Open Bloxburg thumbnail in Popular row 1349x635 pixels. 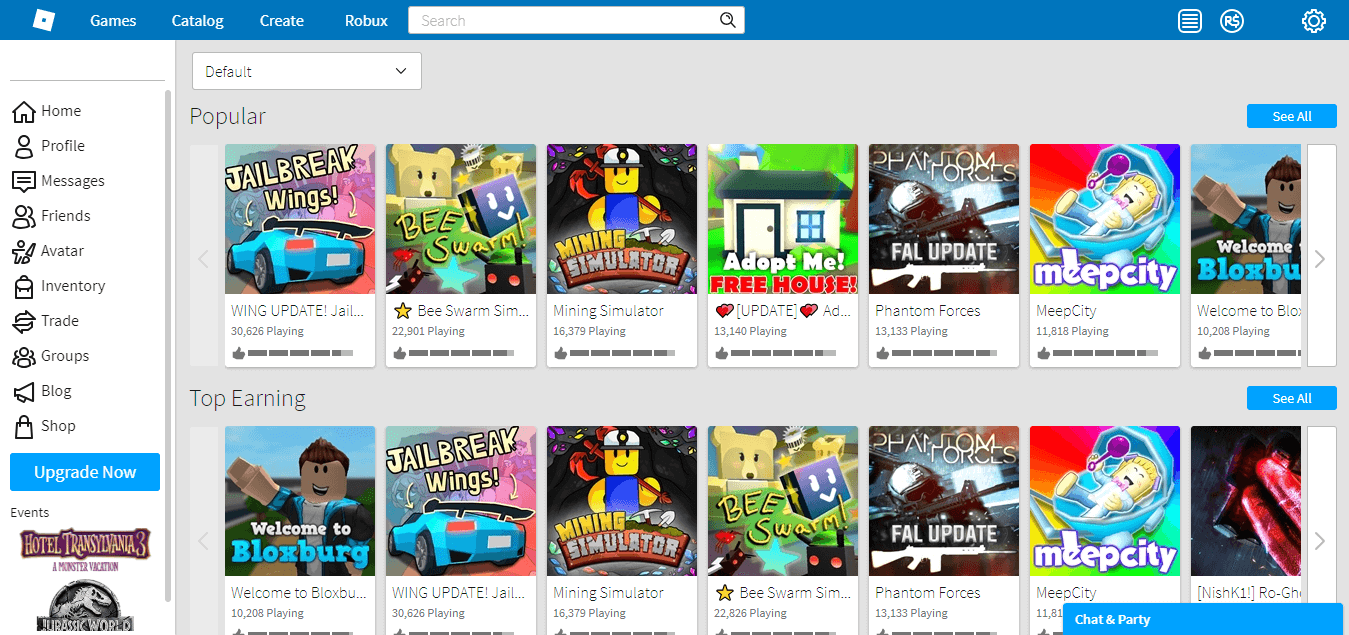tap(1246, 219)
